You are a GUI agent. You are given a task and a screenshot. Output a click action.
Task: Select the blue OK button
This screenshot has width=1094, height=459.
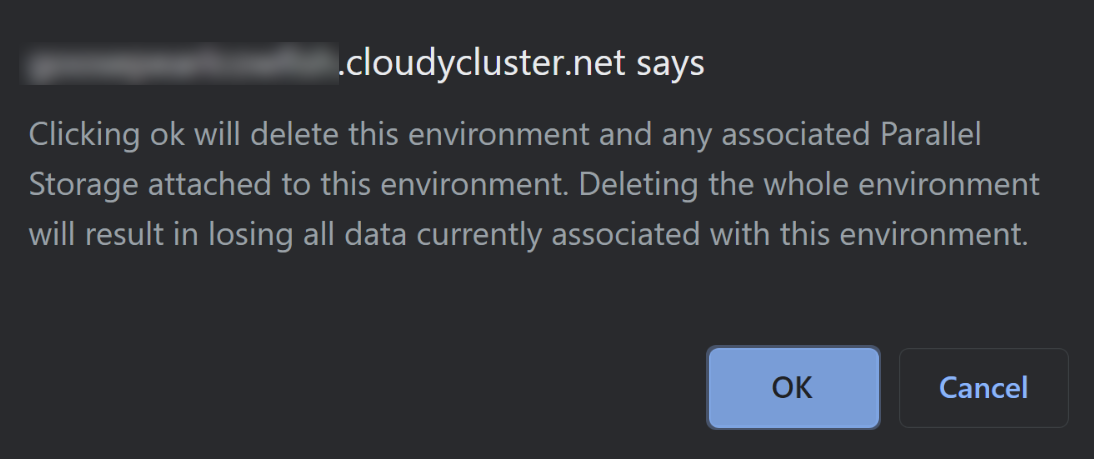pyautogui.click(x=793, y=388)
